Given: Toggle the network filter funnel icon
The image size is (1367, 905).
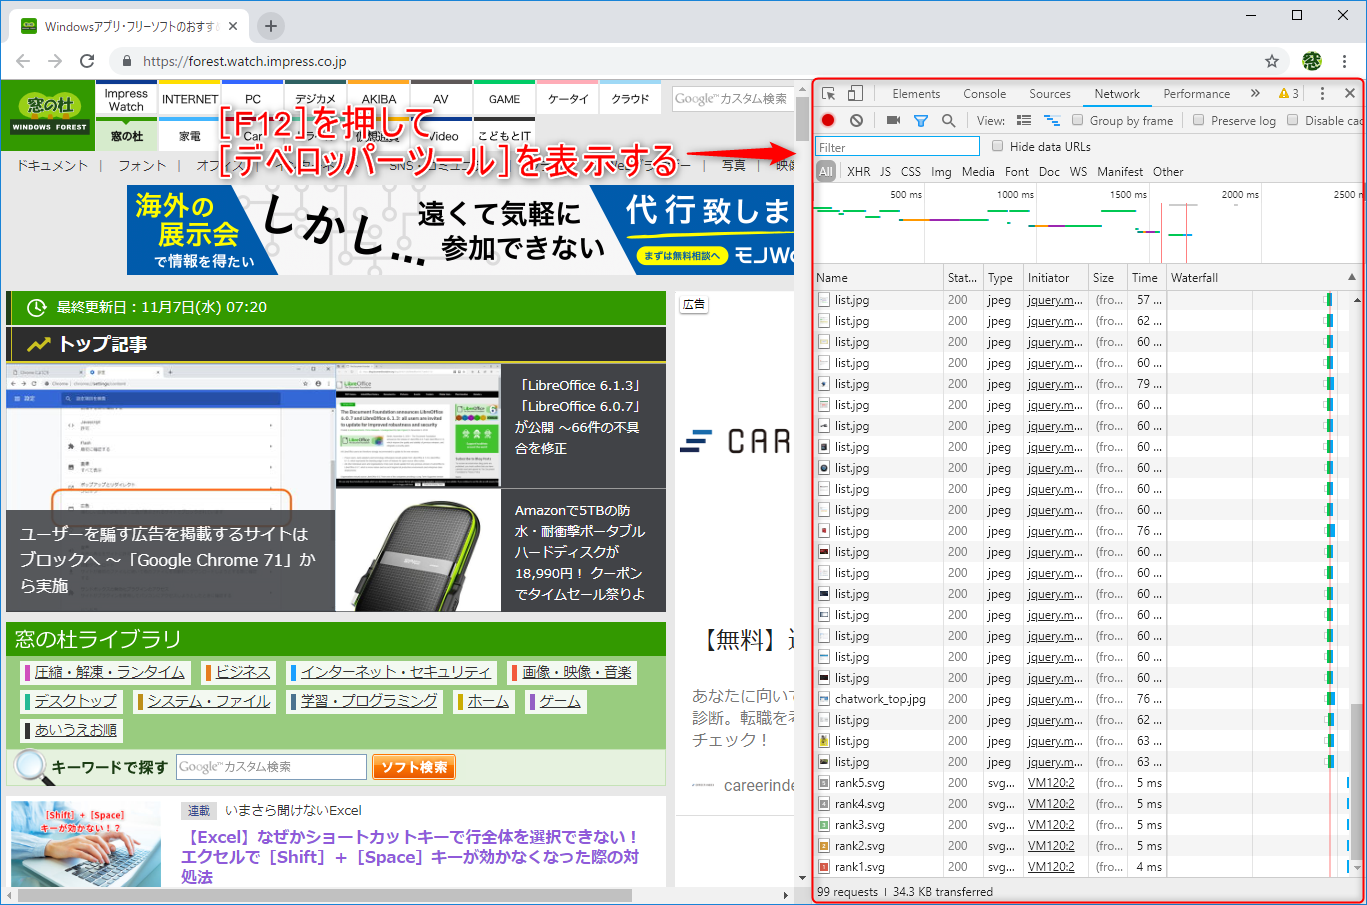Looking at the screenshot, I should coord(921,120).
